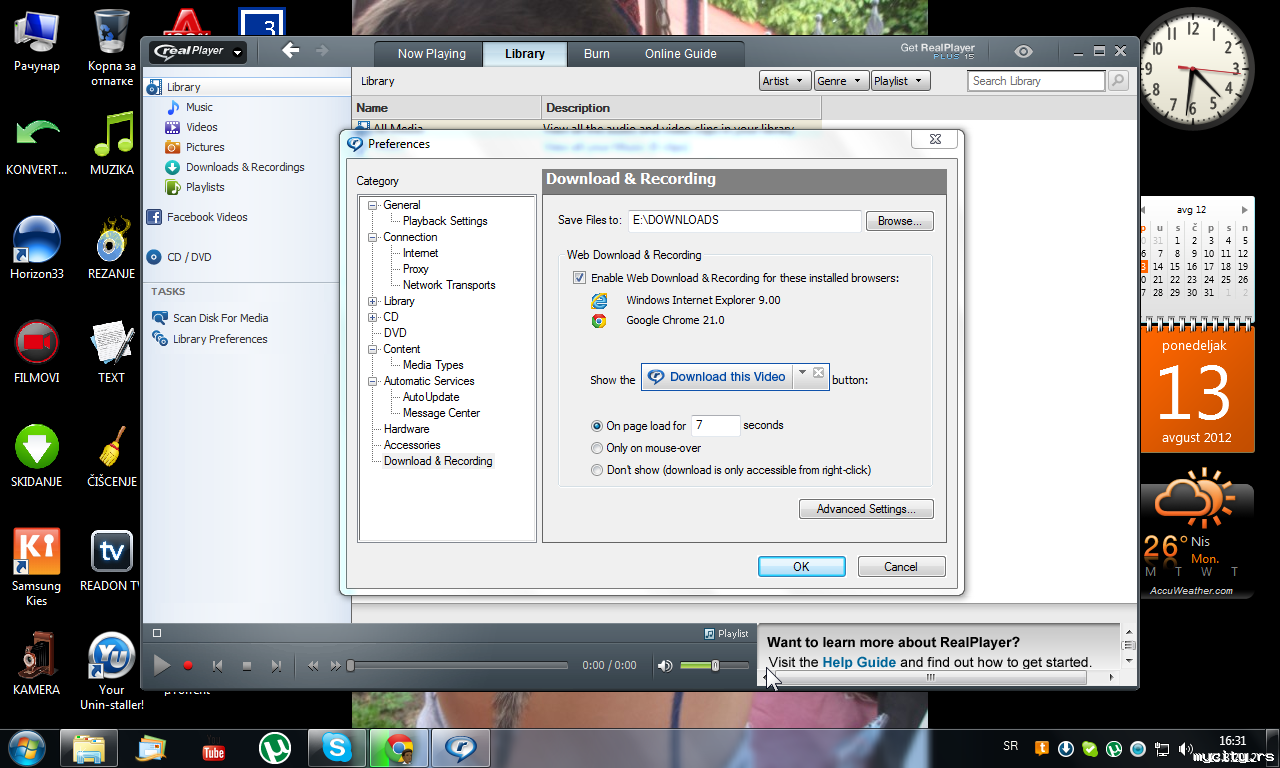Image resolution: width=1280 pixels, height=768 pixels.
Task: Go back with the RealPlayer back arrow
Action: point(290,51)
